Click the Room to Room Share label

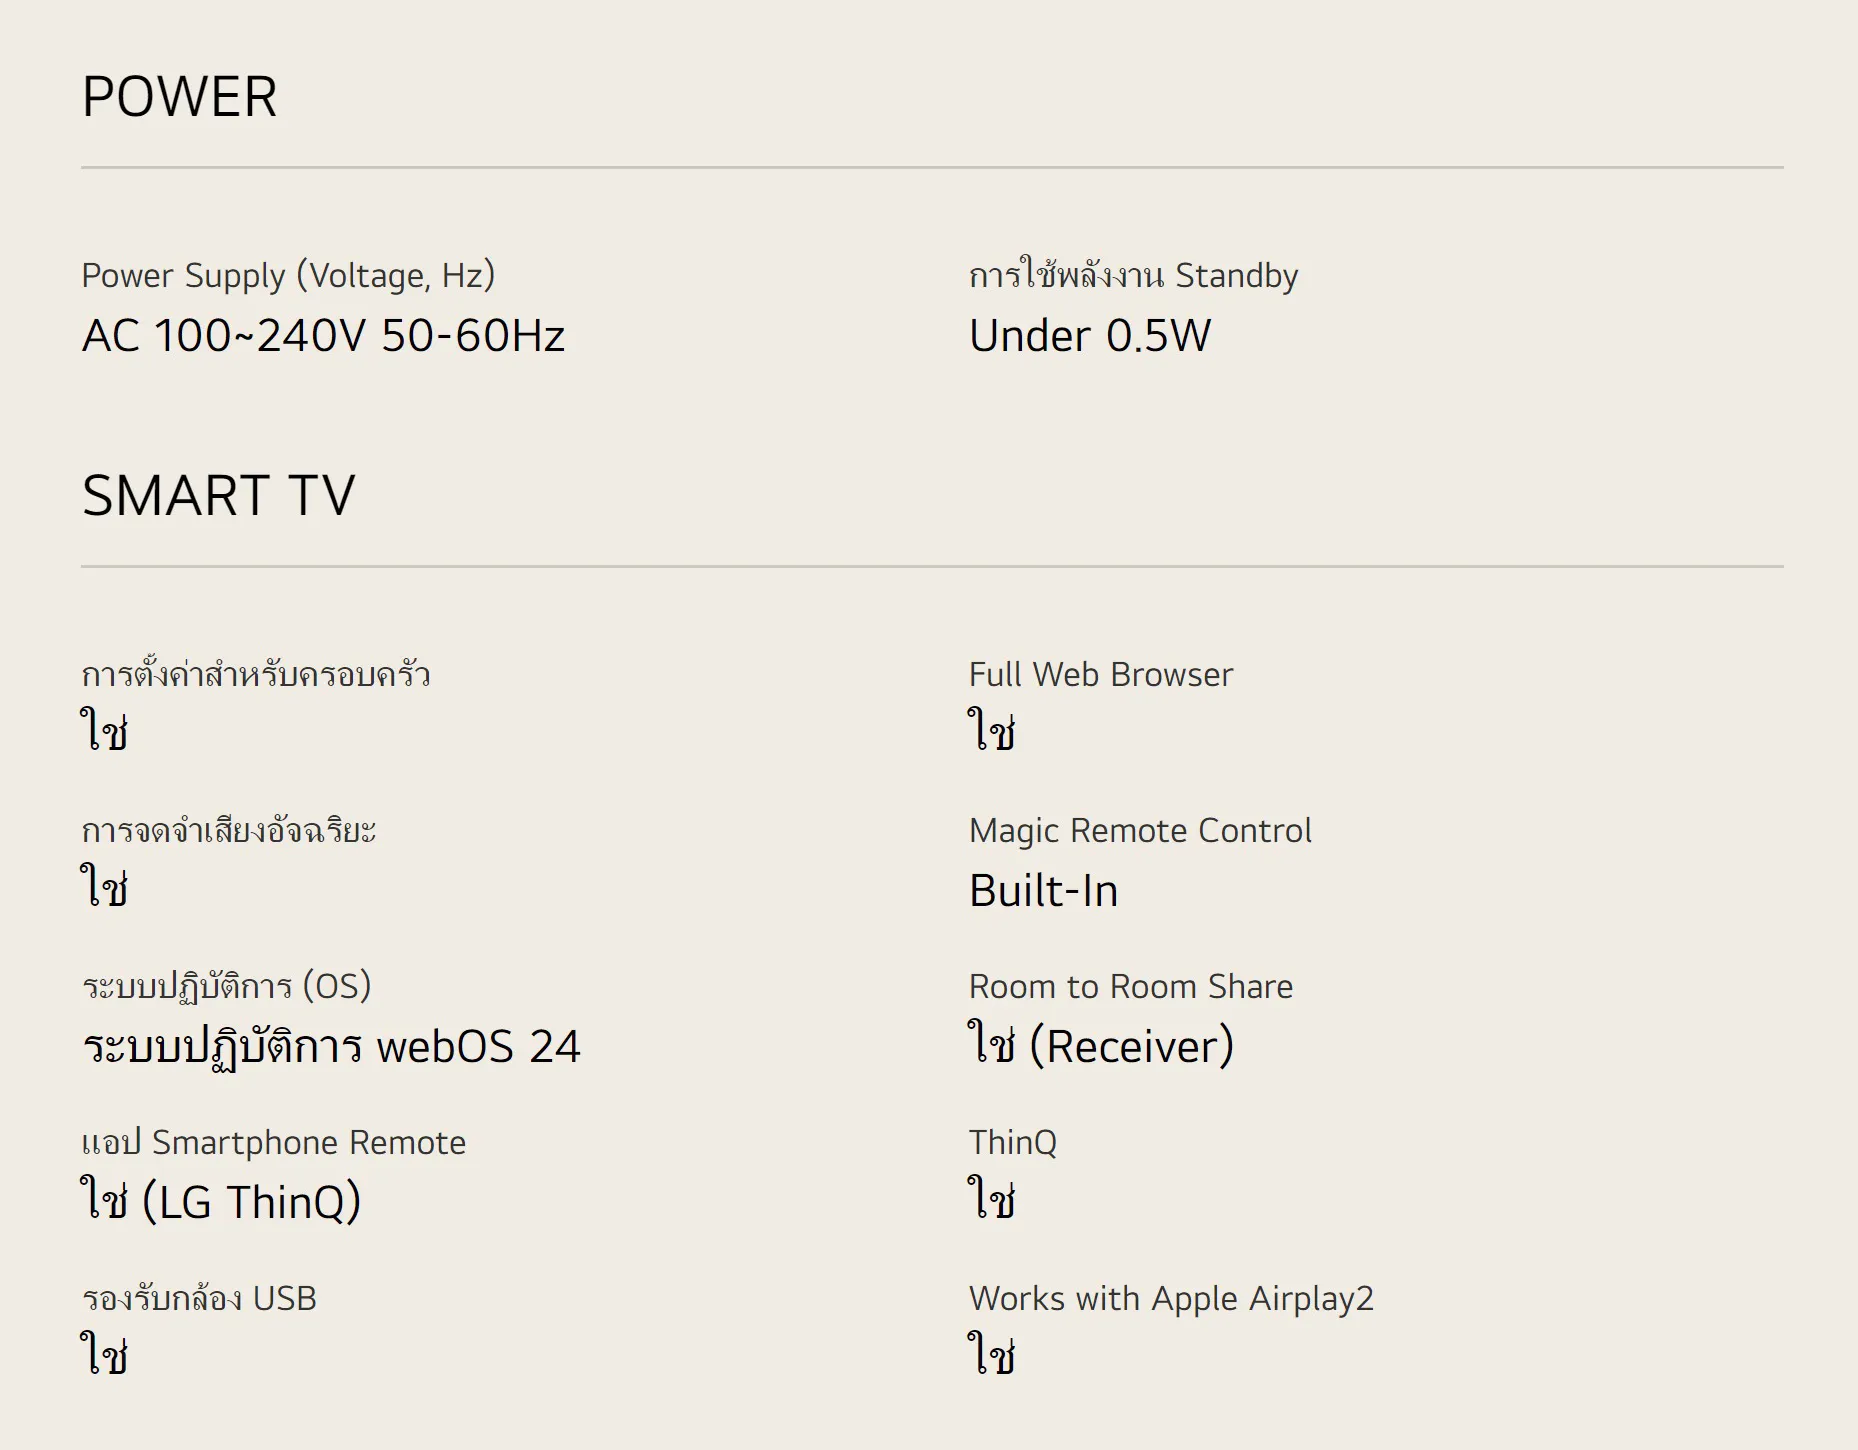pos(1130,986)
